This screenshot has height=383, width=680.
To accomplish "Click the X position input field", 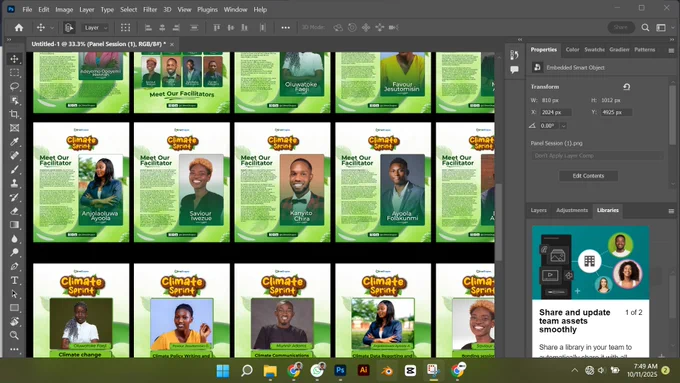I will click(x=556, y=112).
